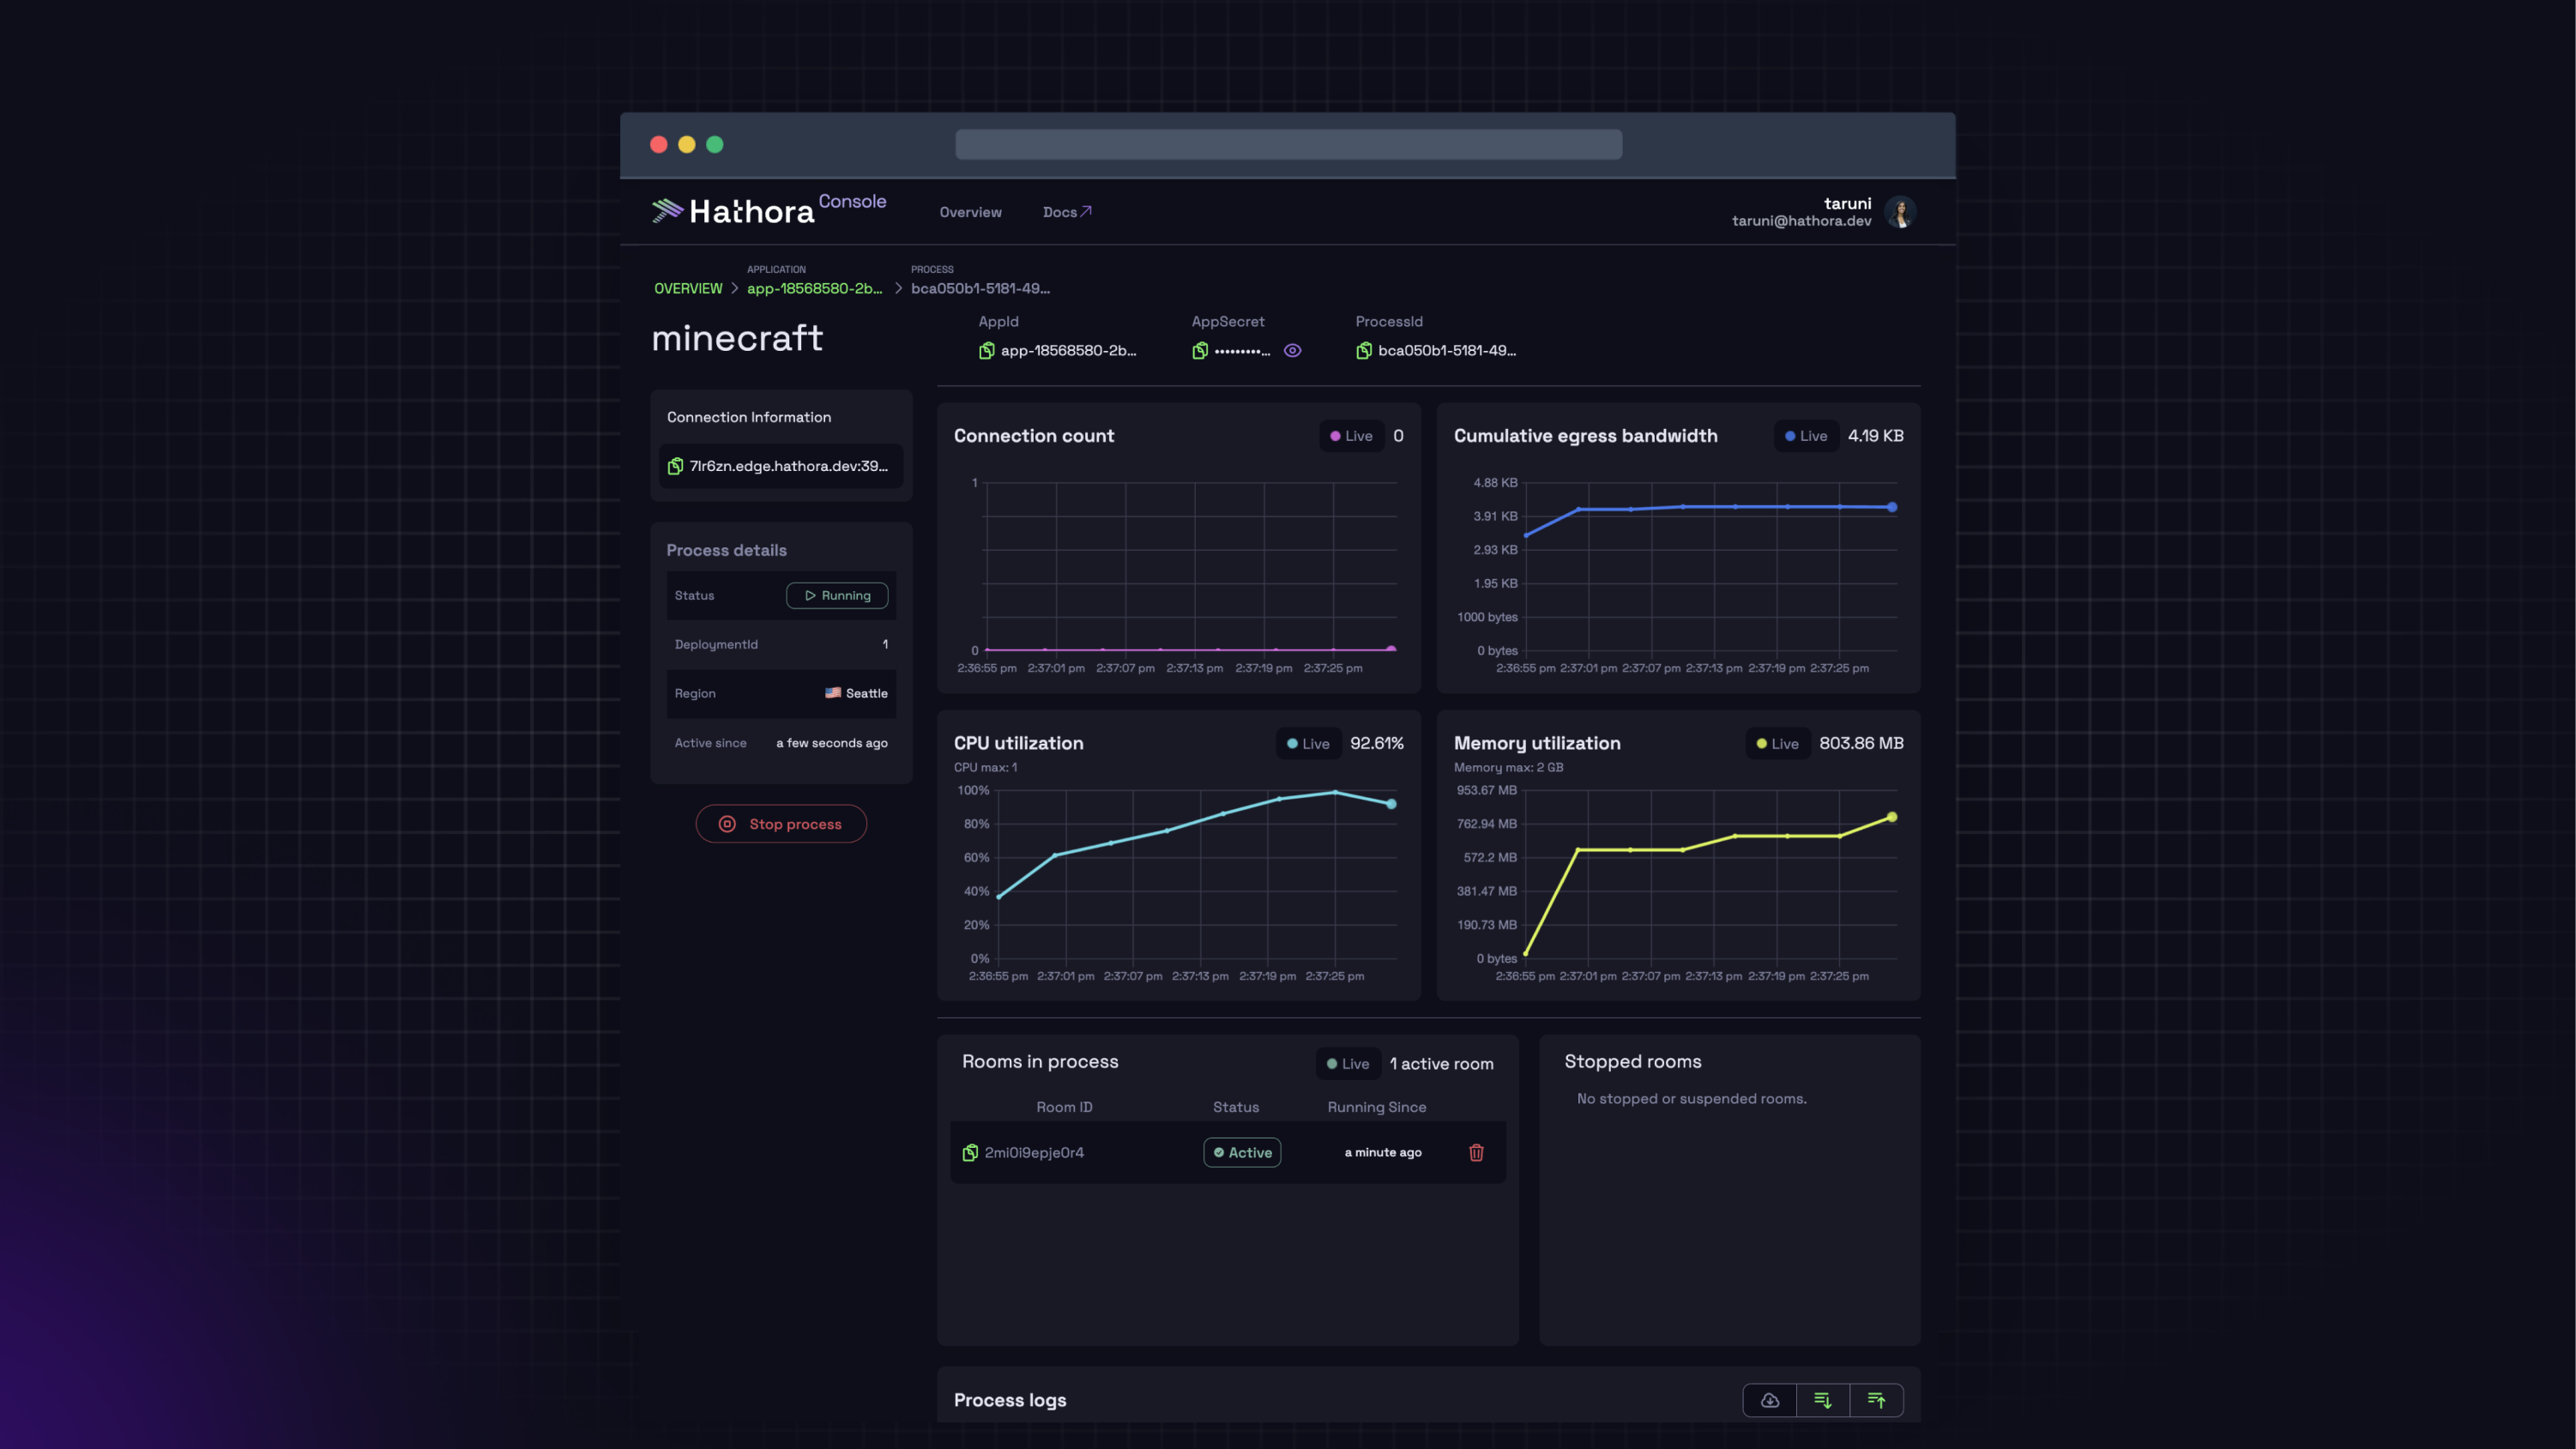
Task: Click the latest egress bandwidth data point
Action: [x=1892, y=507]
